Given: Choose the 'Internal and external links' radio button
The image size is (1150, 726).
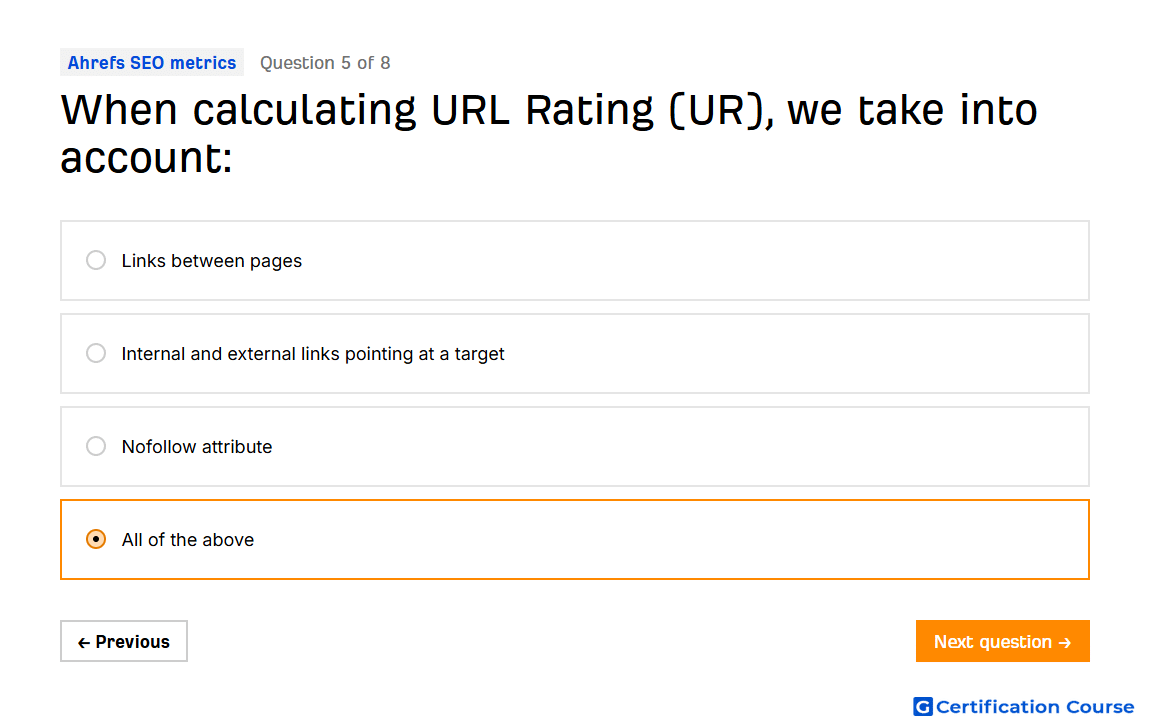Looking at the screenshot, I should click(x=96, y=354).
